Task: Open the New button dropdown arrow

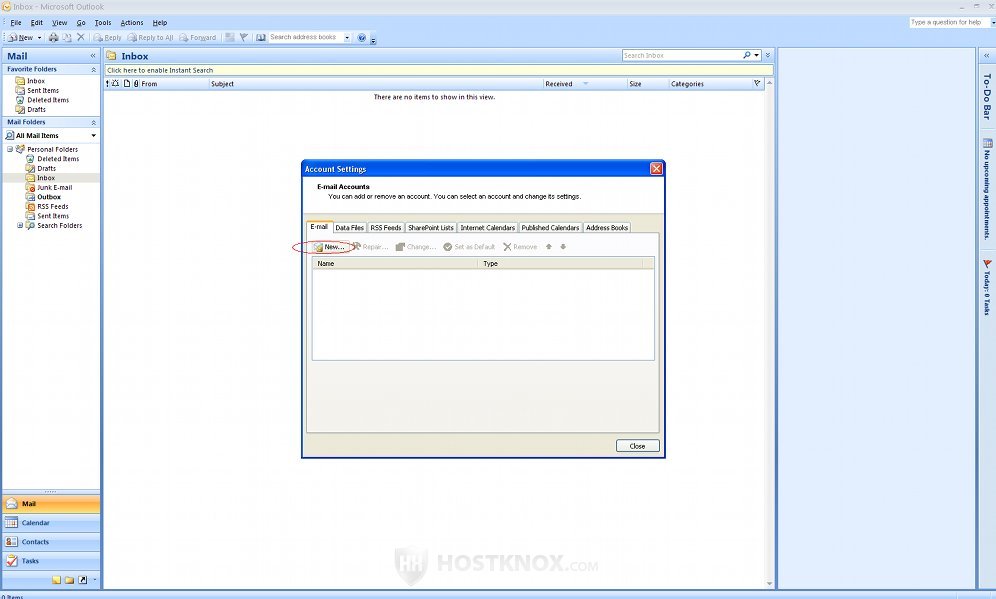Action: 39,37
